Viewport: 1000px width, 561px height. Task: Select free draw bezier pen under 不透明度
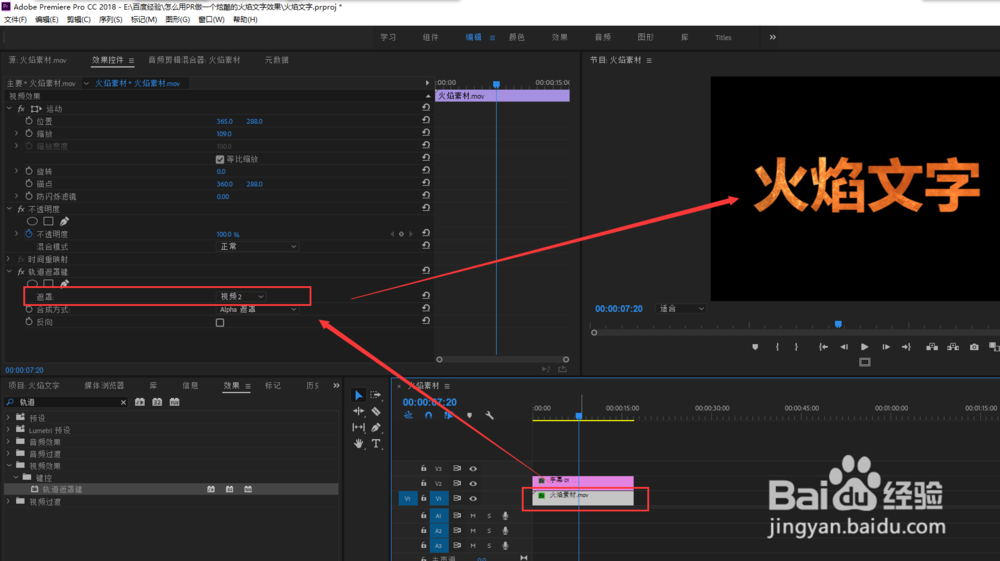click(x=64, y=221)
